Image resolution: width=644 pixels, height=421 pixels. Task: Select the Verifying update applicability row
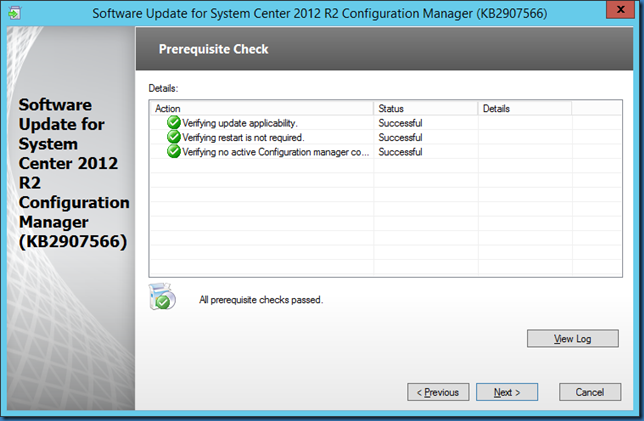coord(240,123)
